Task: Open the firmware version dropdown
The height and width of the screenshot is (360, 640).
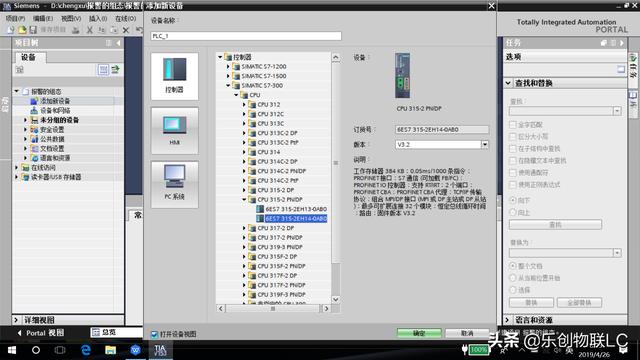Action: pyautogui.click(x=484, y=144)
